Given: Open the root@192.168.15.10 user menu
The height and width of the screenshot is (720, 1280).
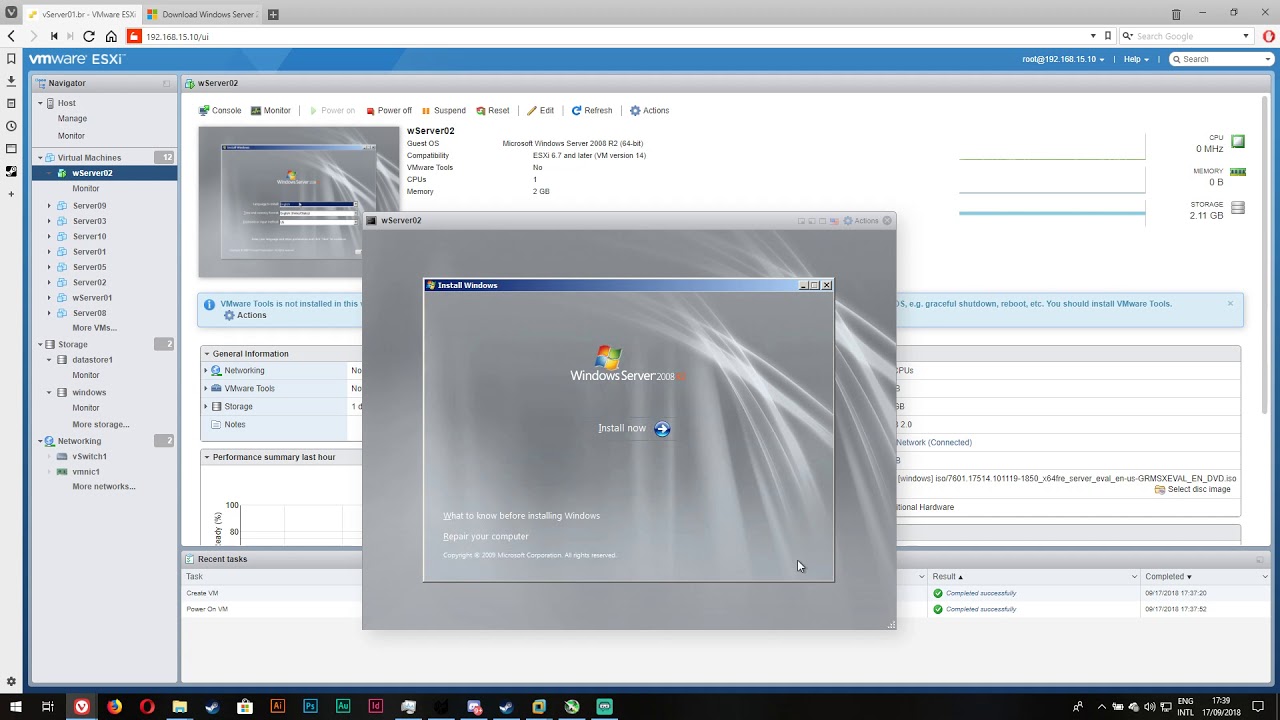Looking at the screenshot, I should point(1063,60).
